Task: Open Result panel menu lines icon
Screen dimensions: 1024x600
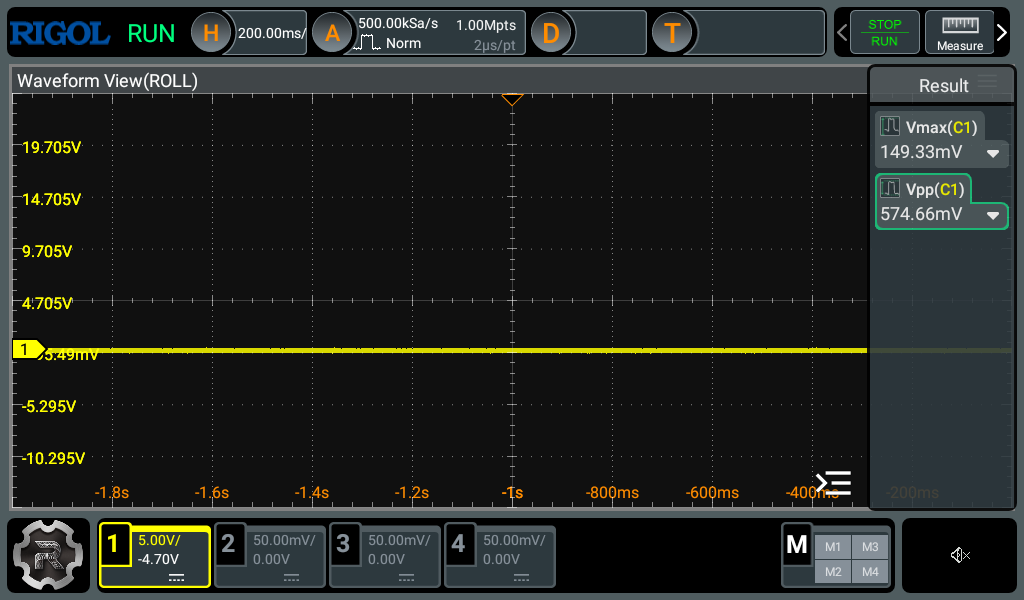Action: point(987,82)
